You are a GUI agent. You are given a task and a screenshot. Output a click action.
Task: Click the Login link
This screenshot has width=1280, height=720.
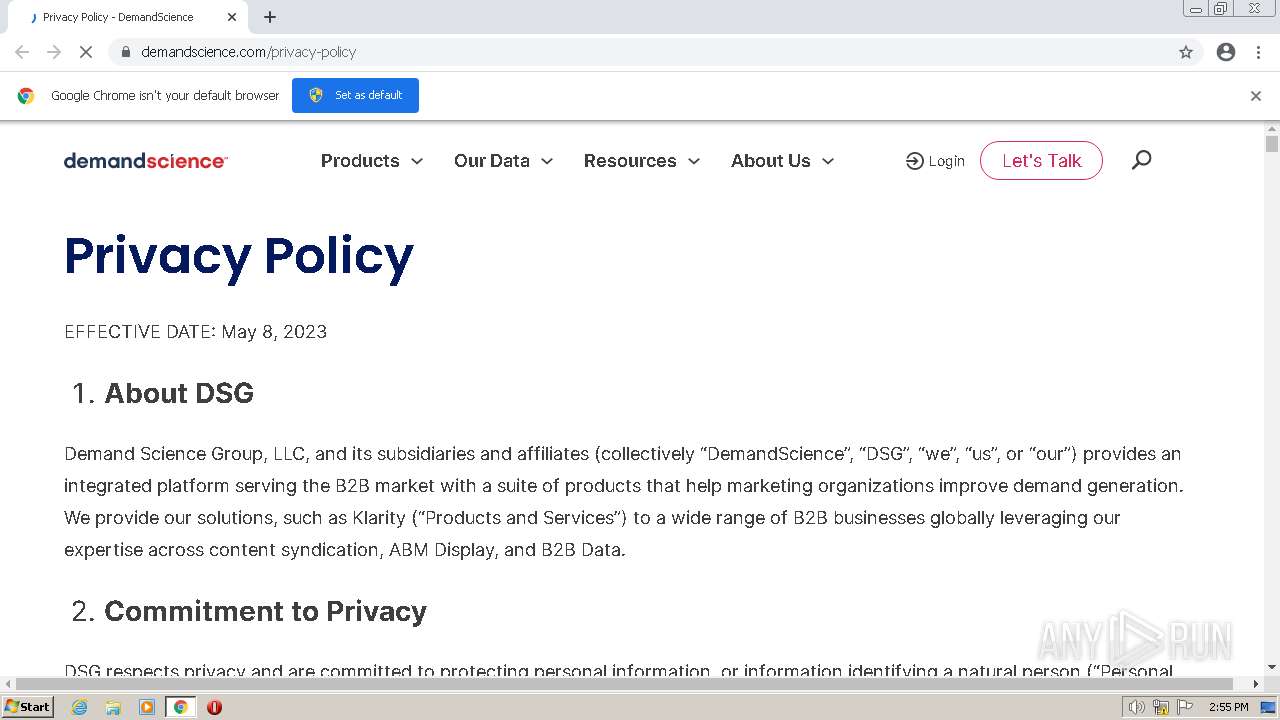click(935, 161)
